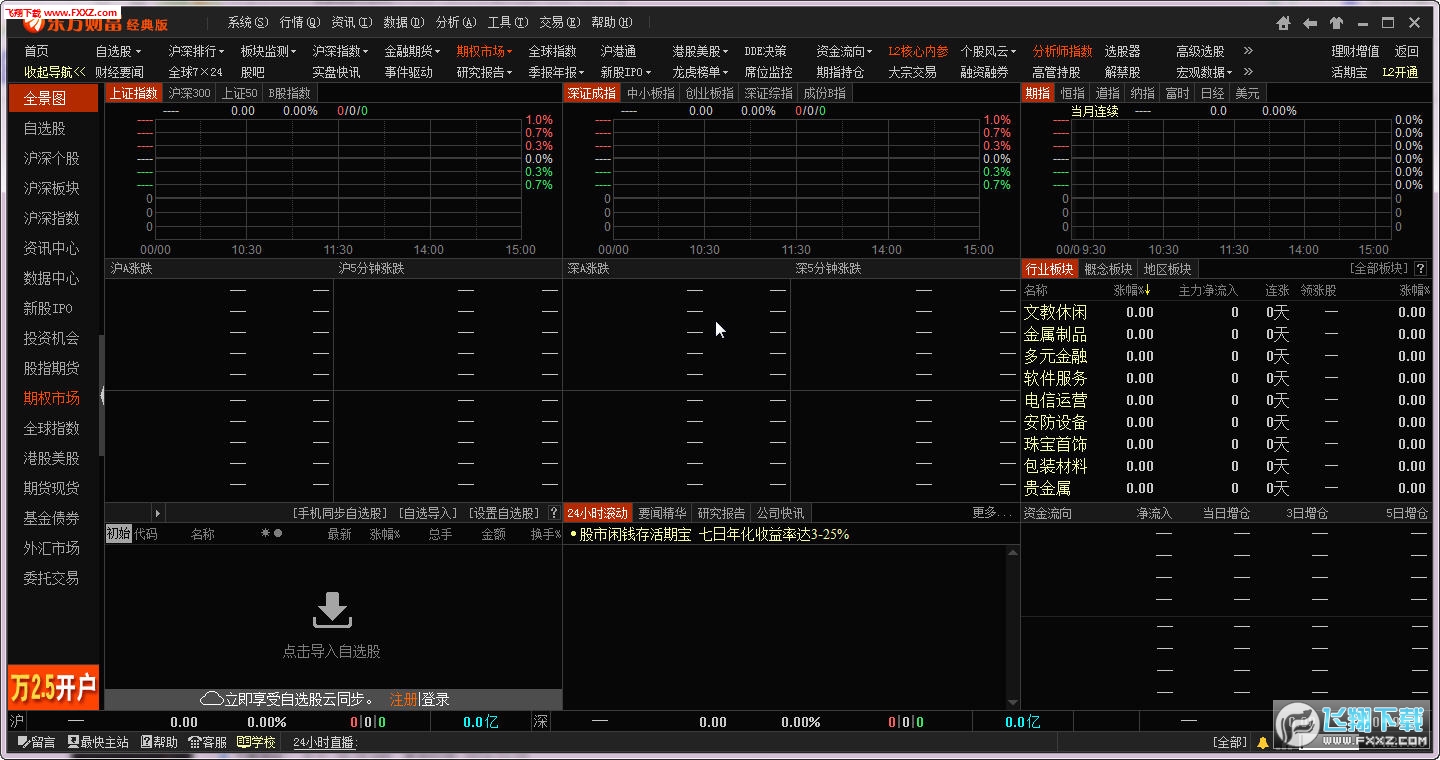Expand the first-row toolbar overflow chevrons

coord(1248,51)
